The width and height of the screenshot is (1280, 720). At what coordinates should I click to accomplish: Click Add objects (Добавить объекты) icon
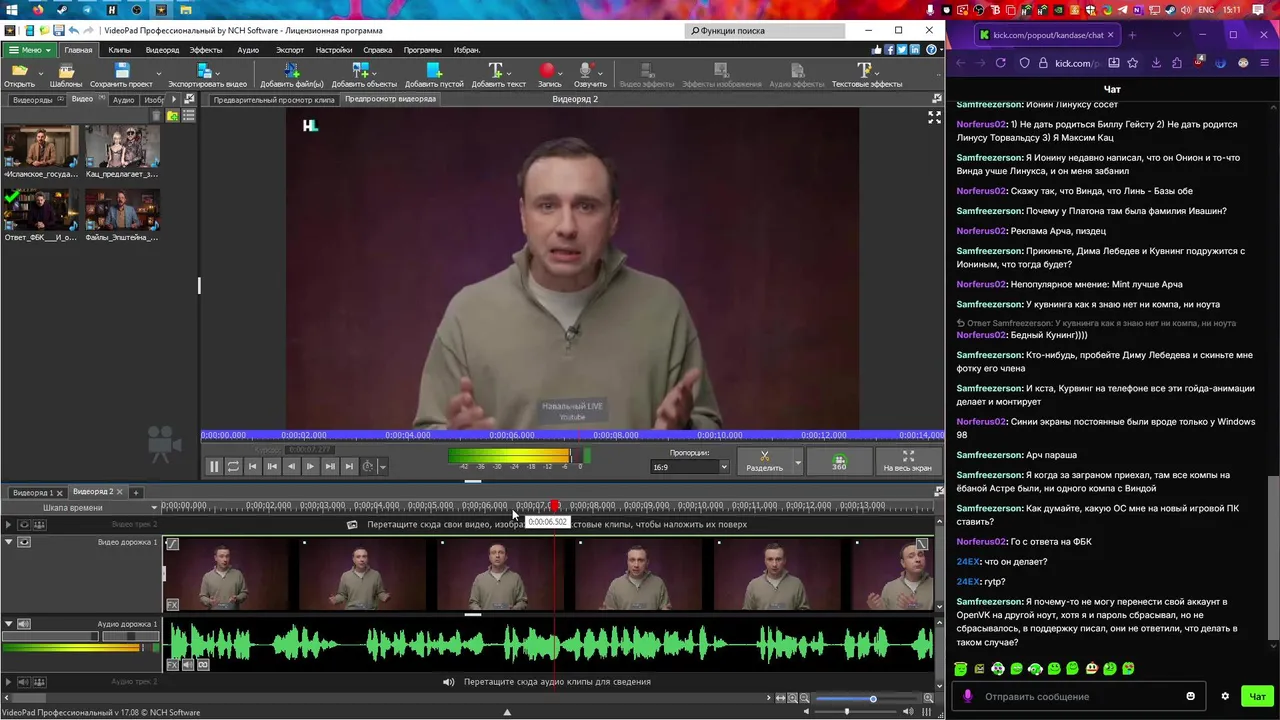(x=362, y=71)
